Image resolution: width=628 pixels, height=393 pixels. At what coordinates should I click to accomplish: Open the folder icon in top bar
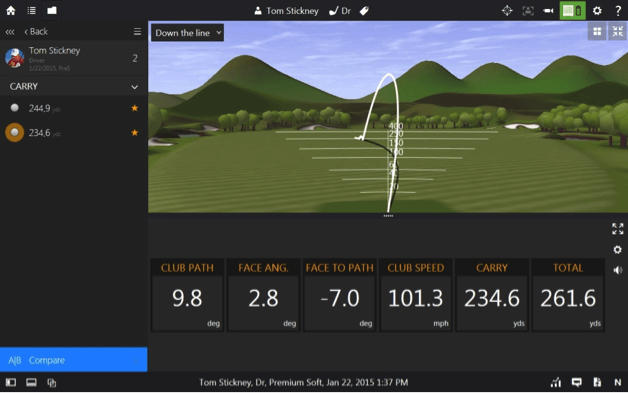point(52,10)
